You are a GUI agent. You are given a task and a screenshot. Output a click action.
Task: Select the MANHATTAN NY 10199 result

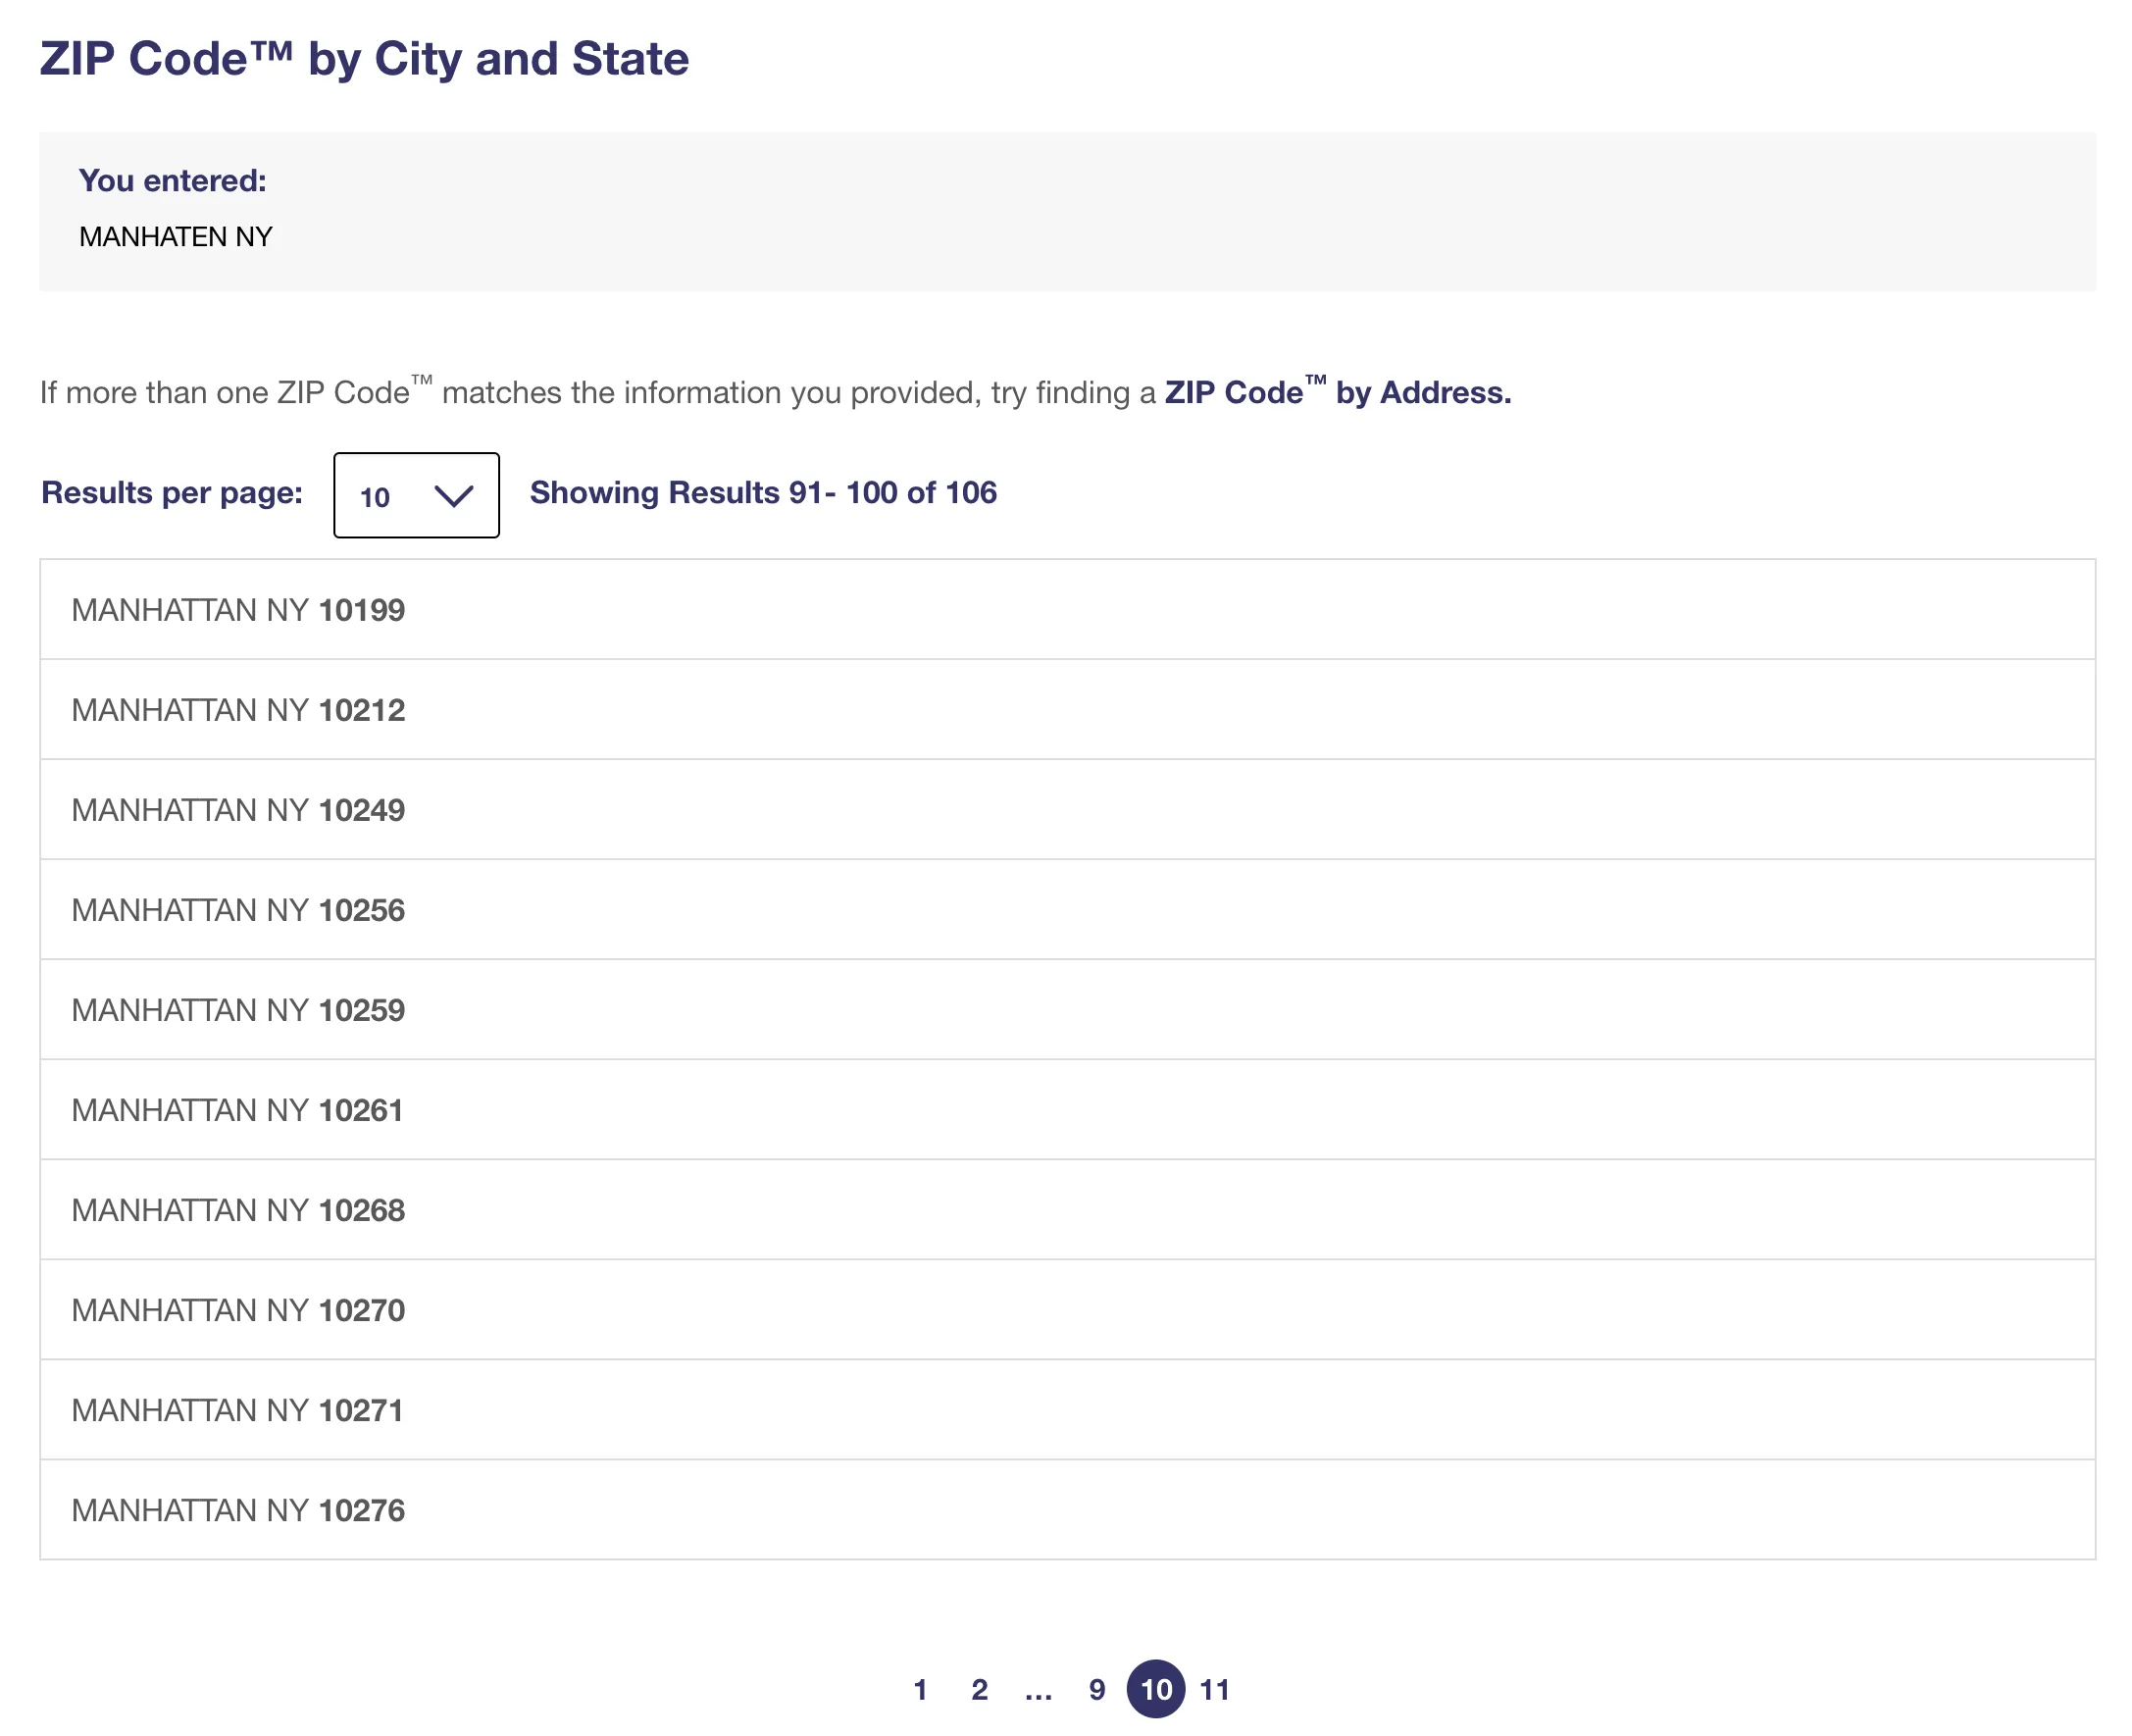coord(238,610)
